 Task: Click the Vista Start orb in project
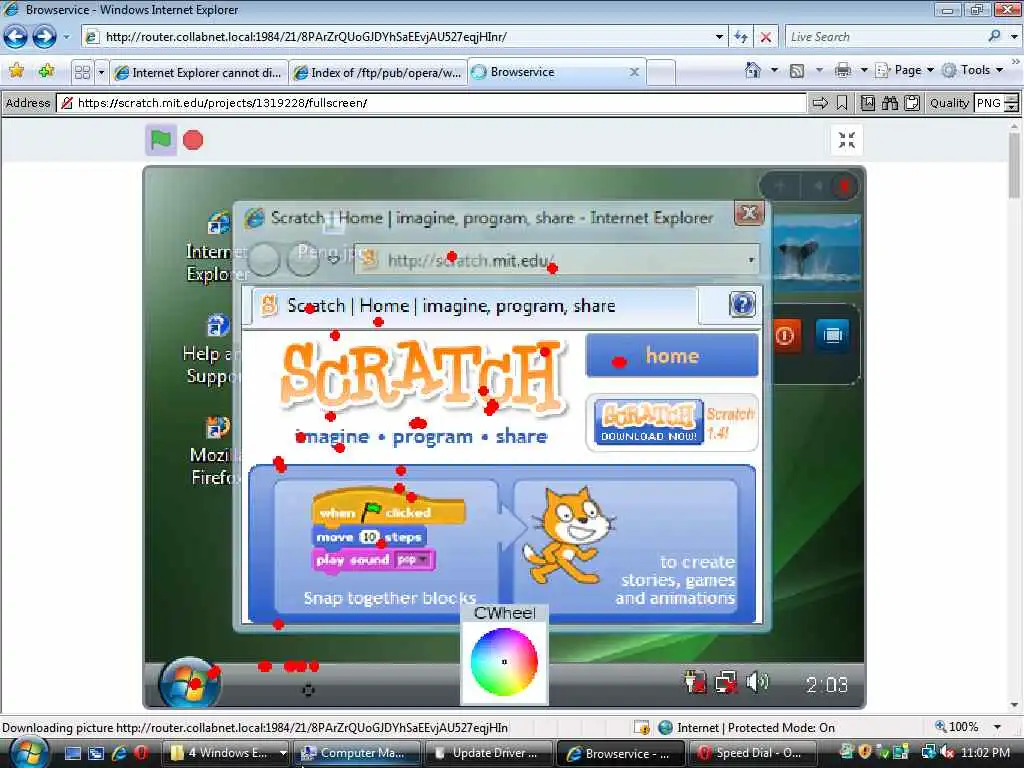(189, 683)
